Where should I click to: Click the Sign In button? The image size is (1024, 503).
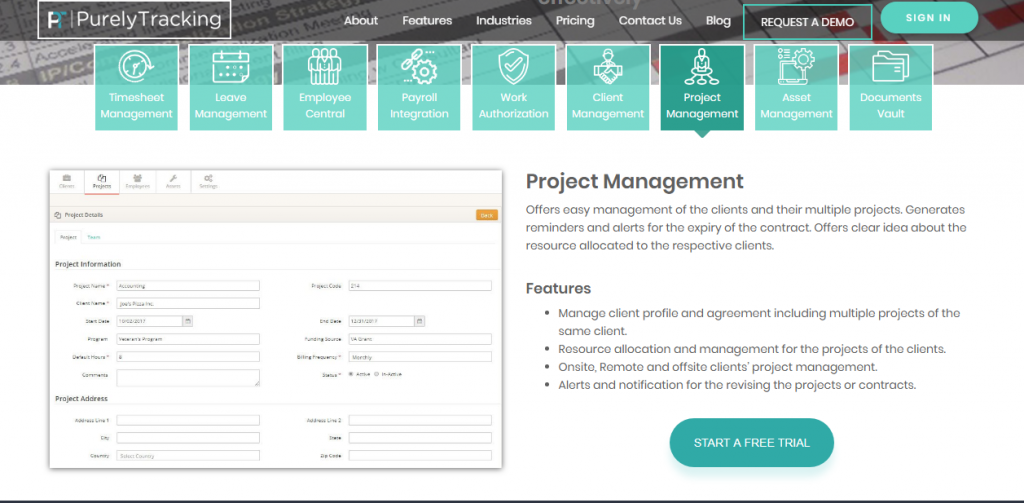(x=929, y=18)
